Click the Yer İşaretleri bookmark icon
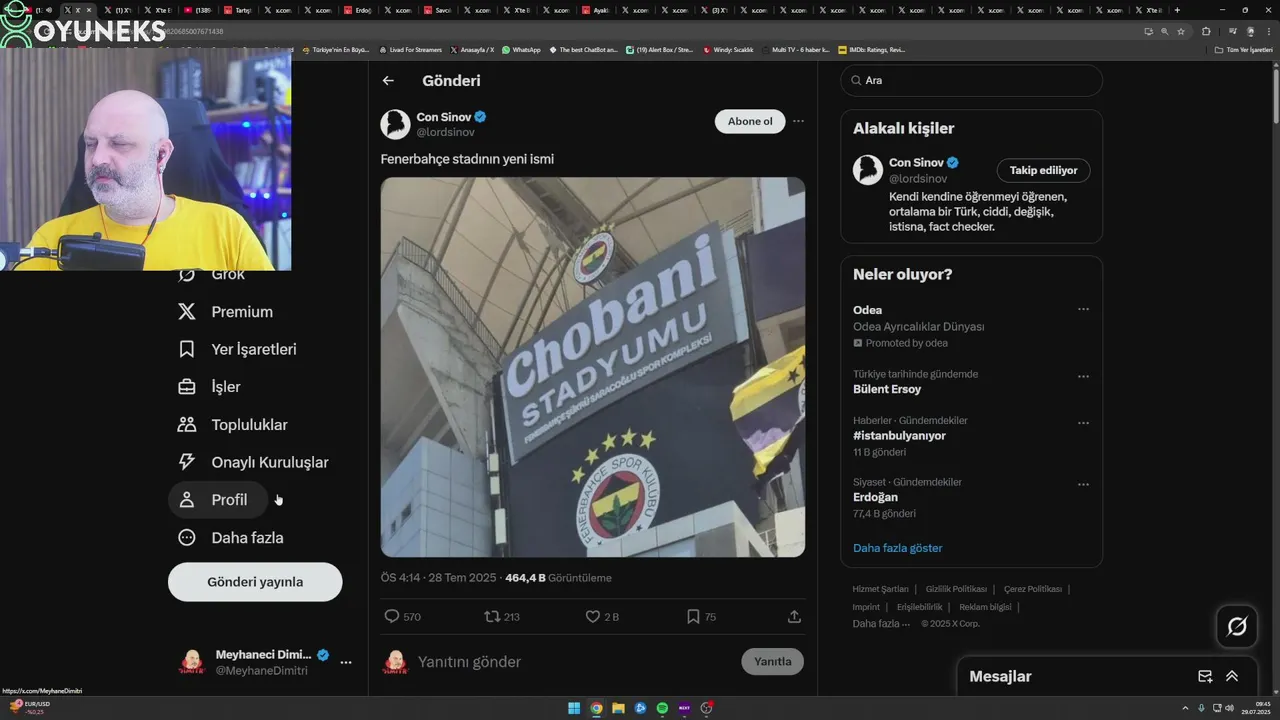The height and width of the screenshot is (720, 1280). pyautogui.click(x=187, y=349)
